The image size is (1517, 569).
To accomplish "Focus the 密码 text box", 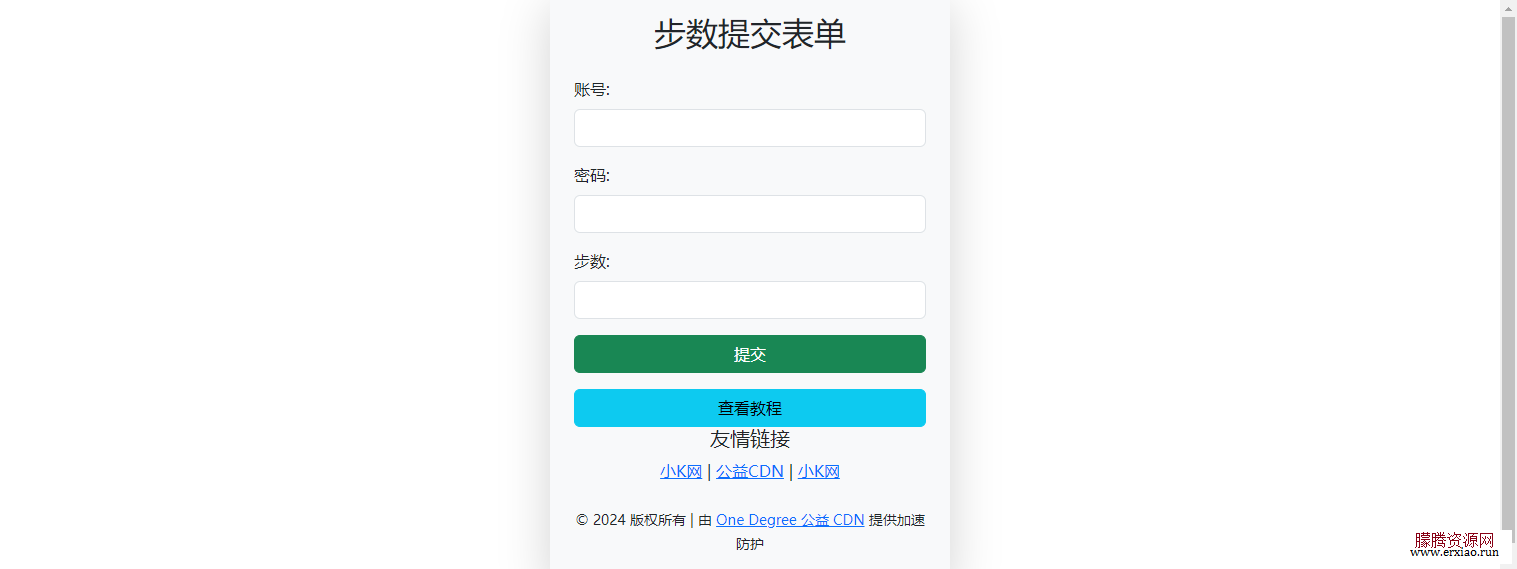I will 750,214.
